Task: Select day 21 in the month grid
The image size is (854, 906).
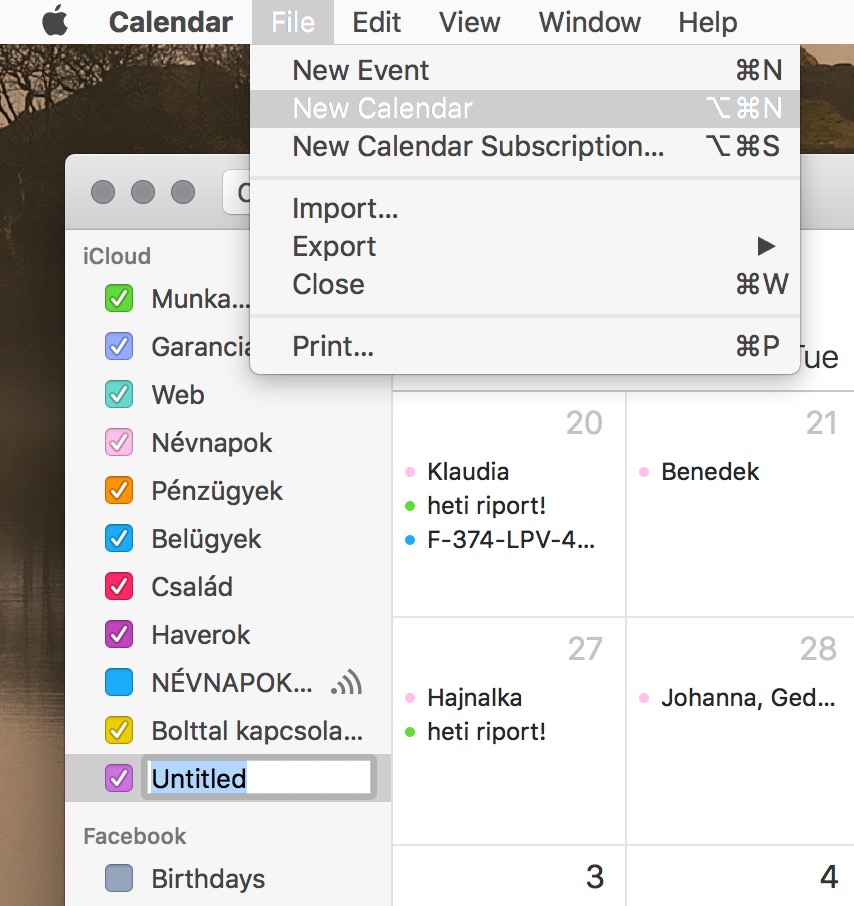Action: 821,423
